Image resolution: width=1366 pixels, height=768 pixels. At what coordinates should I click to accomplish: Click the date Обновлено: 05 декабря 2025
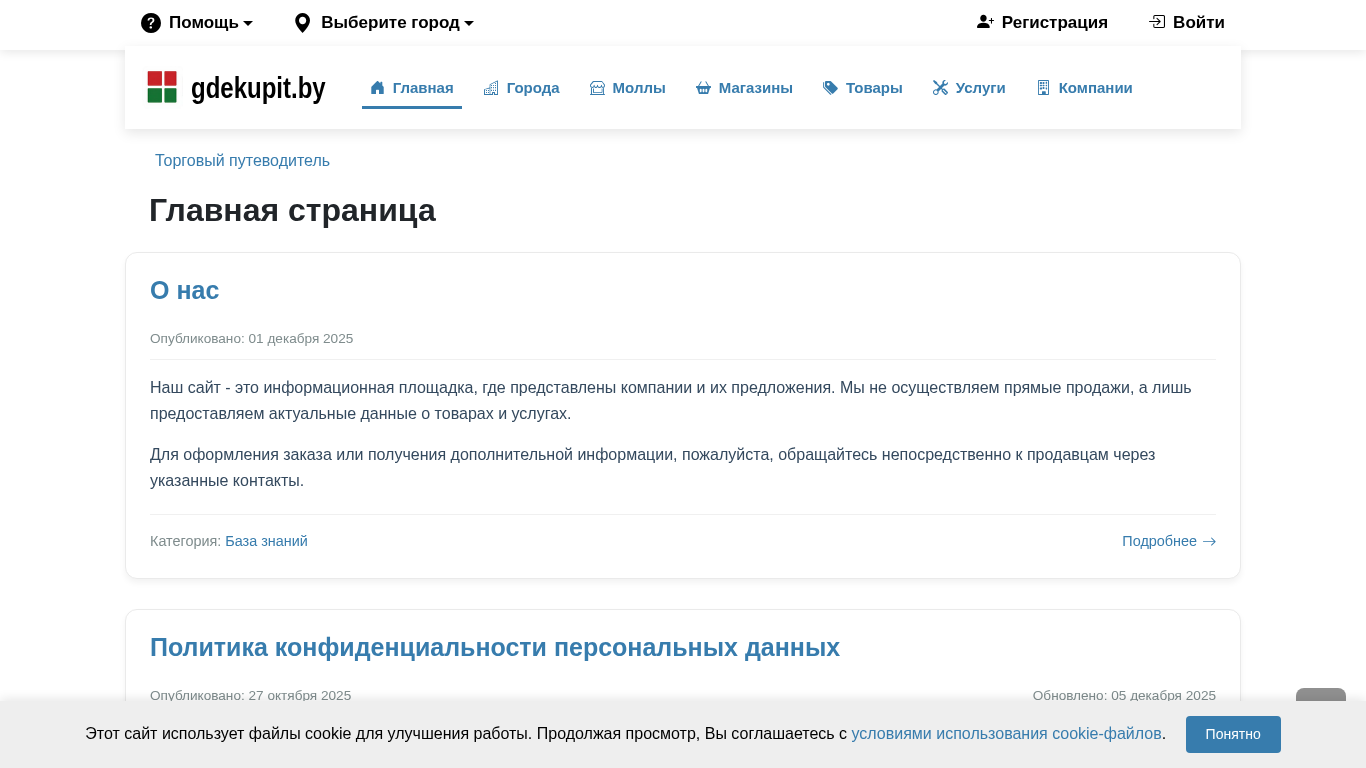[x=1124, y=695]
